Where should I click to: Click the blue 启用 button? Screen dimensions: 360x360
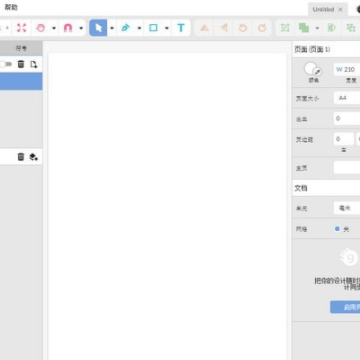coord(345,307)
